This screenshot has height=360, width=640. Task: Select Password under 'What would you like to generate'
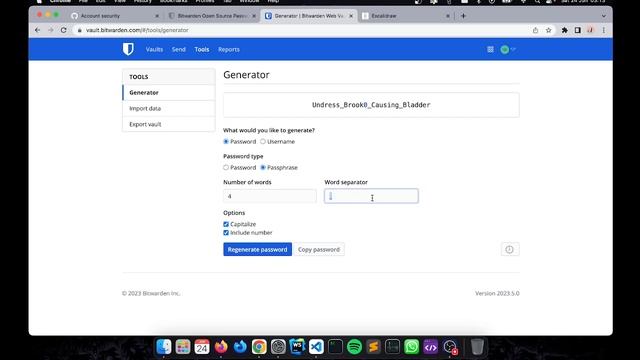[x=226, y=142]
